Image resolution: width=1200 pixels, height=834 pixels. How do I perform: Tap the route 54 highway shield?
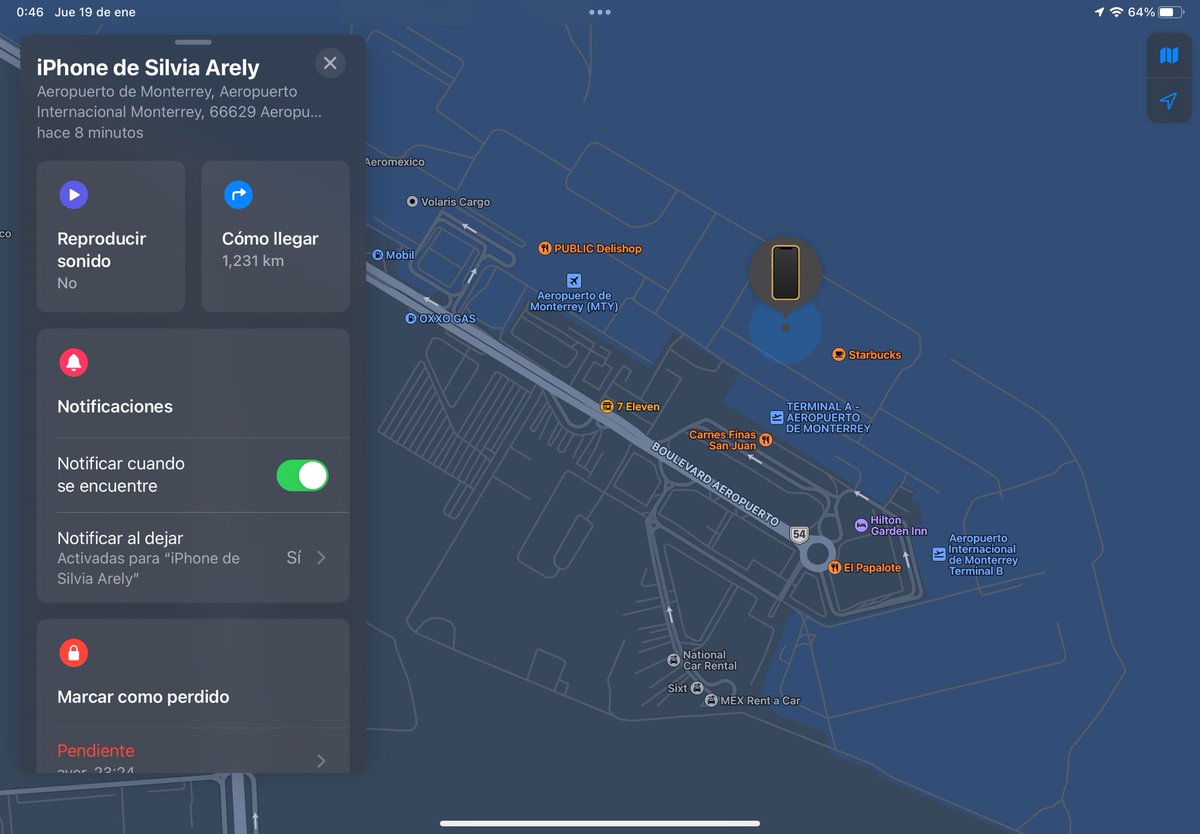(x=798, y=534)
